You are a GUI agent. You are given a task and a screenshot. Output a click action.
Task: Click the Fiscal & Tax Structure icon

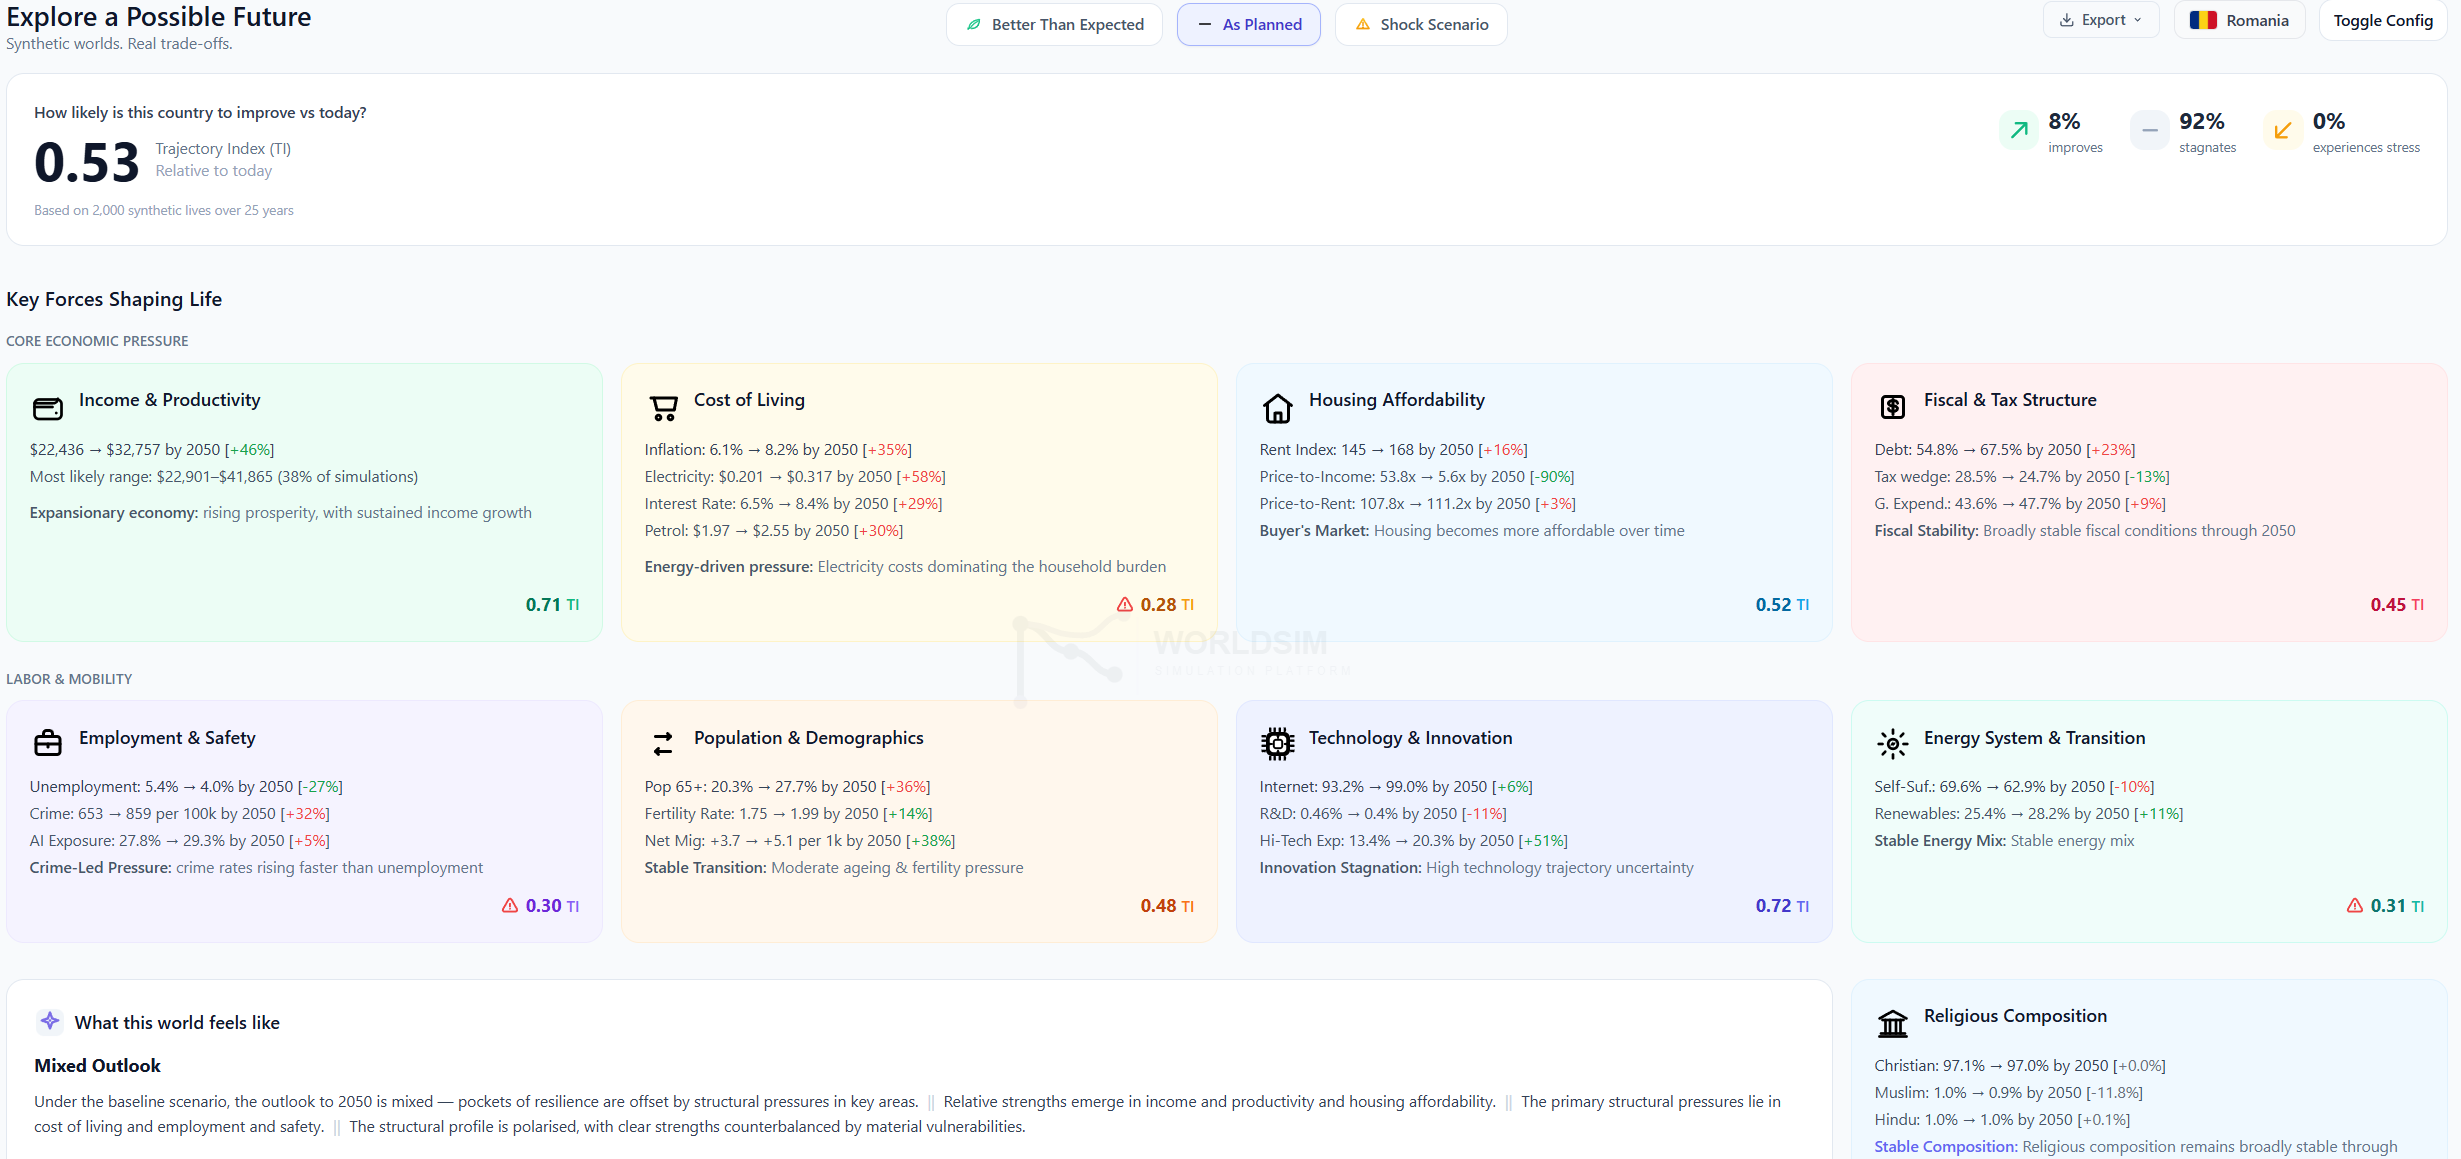pos(1892,407)
